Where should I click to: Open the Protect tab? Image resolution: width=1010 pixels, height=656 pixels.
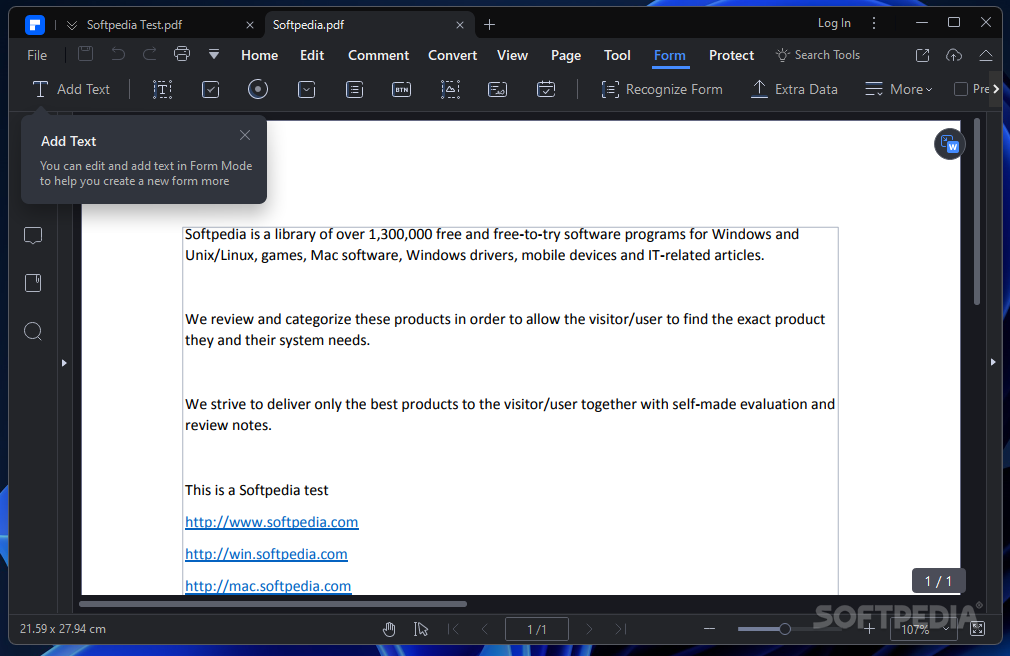coord(731,55)
